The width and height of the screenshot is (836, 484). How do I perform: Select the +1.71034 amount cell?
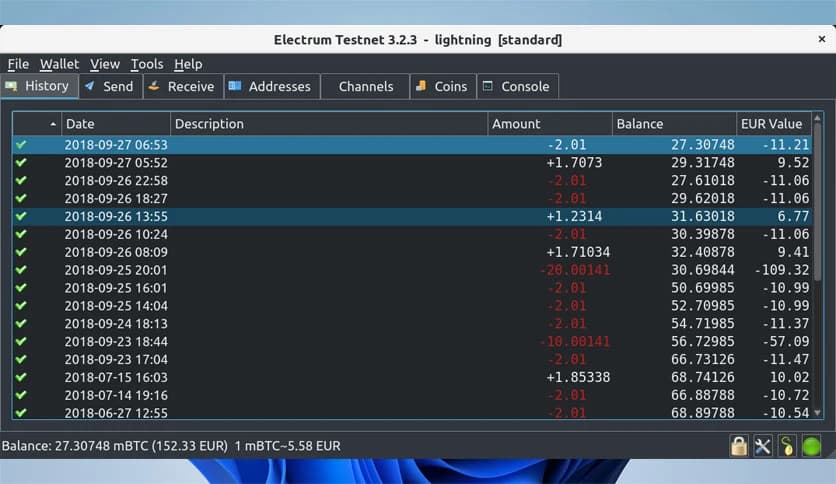578,252
